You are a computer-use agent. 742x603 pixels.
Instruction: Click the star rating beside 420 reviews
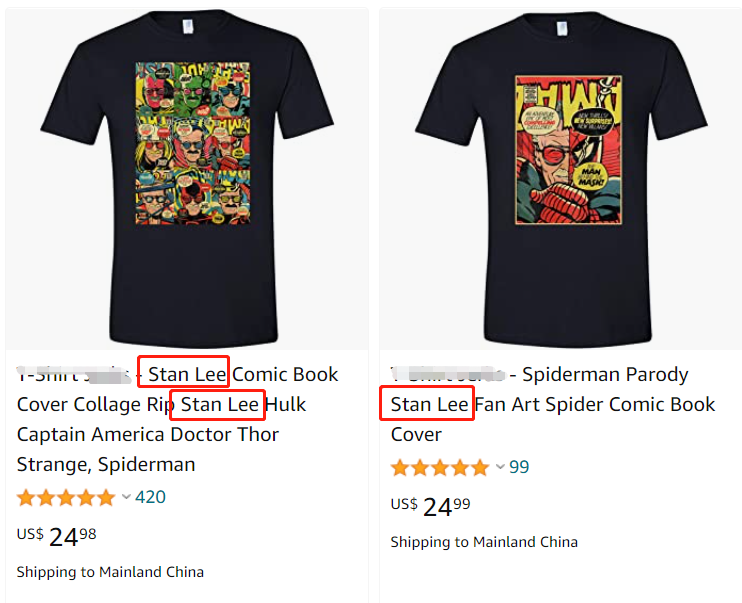(x=66, y=497)
